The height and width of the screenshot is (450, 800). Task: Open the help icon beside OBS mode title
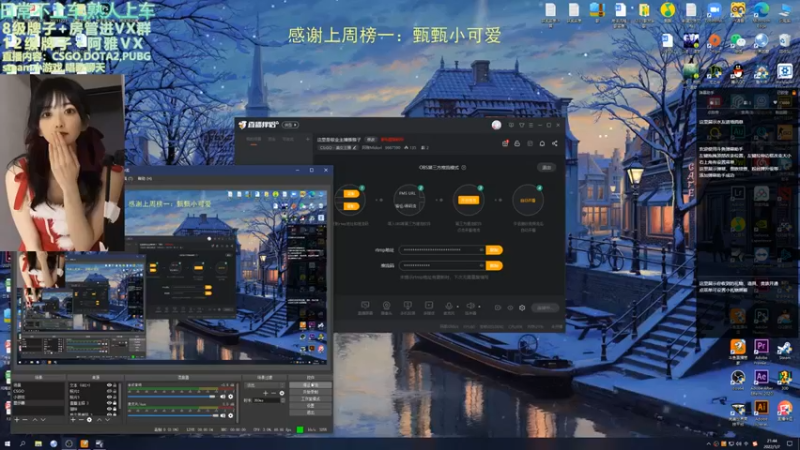click(x=464, y=167)
